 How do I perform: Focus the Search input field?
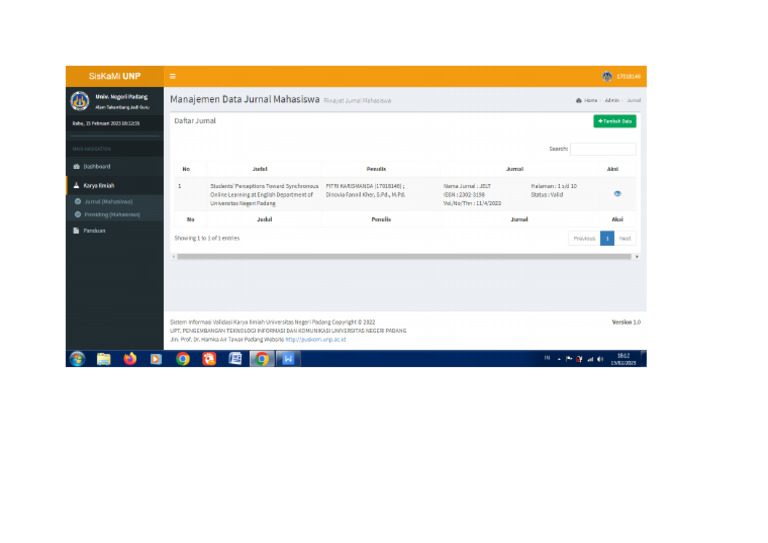[x=603, y=149]
